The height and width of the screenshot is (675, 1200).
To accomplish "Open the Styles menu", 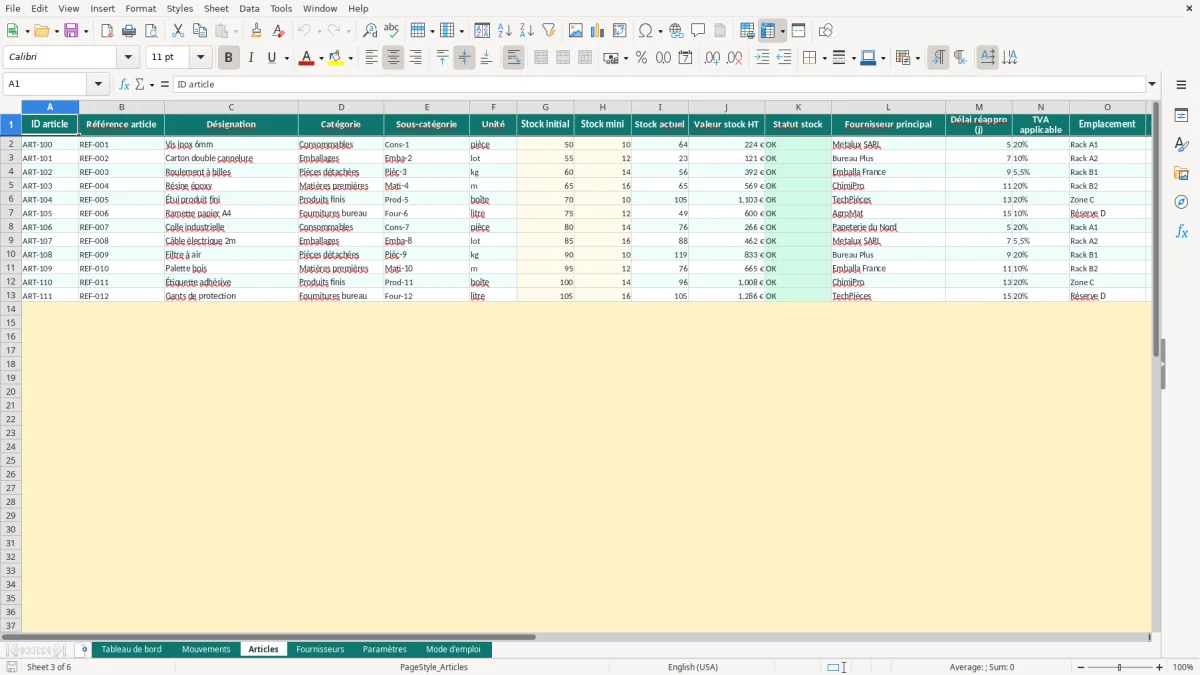I will tap(180, 8).
